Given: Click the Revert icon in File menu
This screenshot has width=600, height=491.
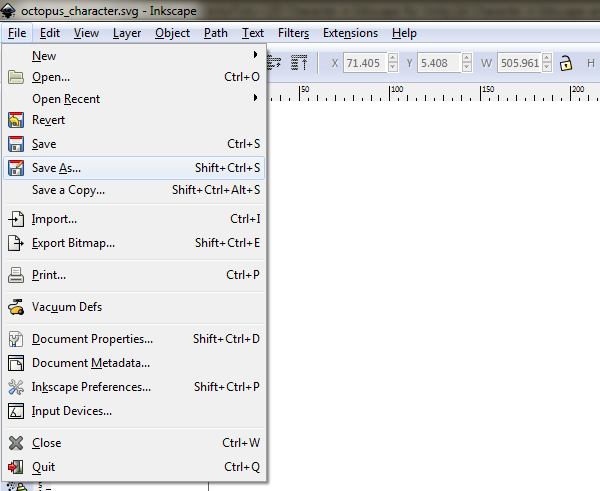Looking at the screenshot, I should tap(16, 120).
